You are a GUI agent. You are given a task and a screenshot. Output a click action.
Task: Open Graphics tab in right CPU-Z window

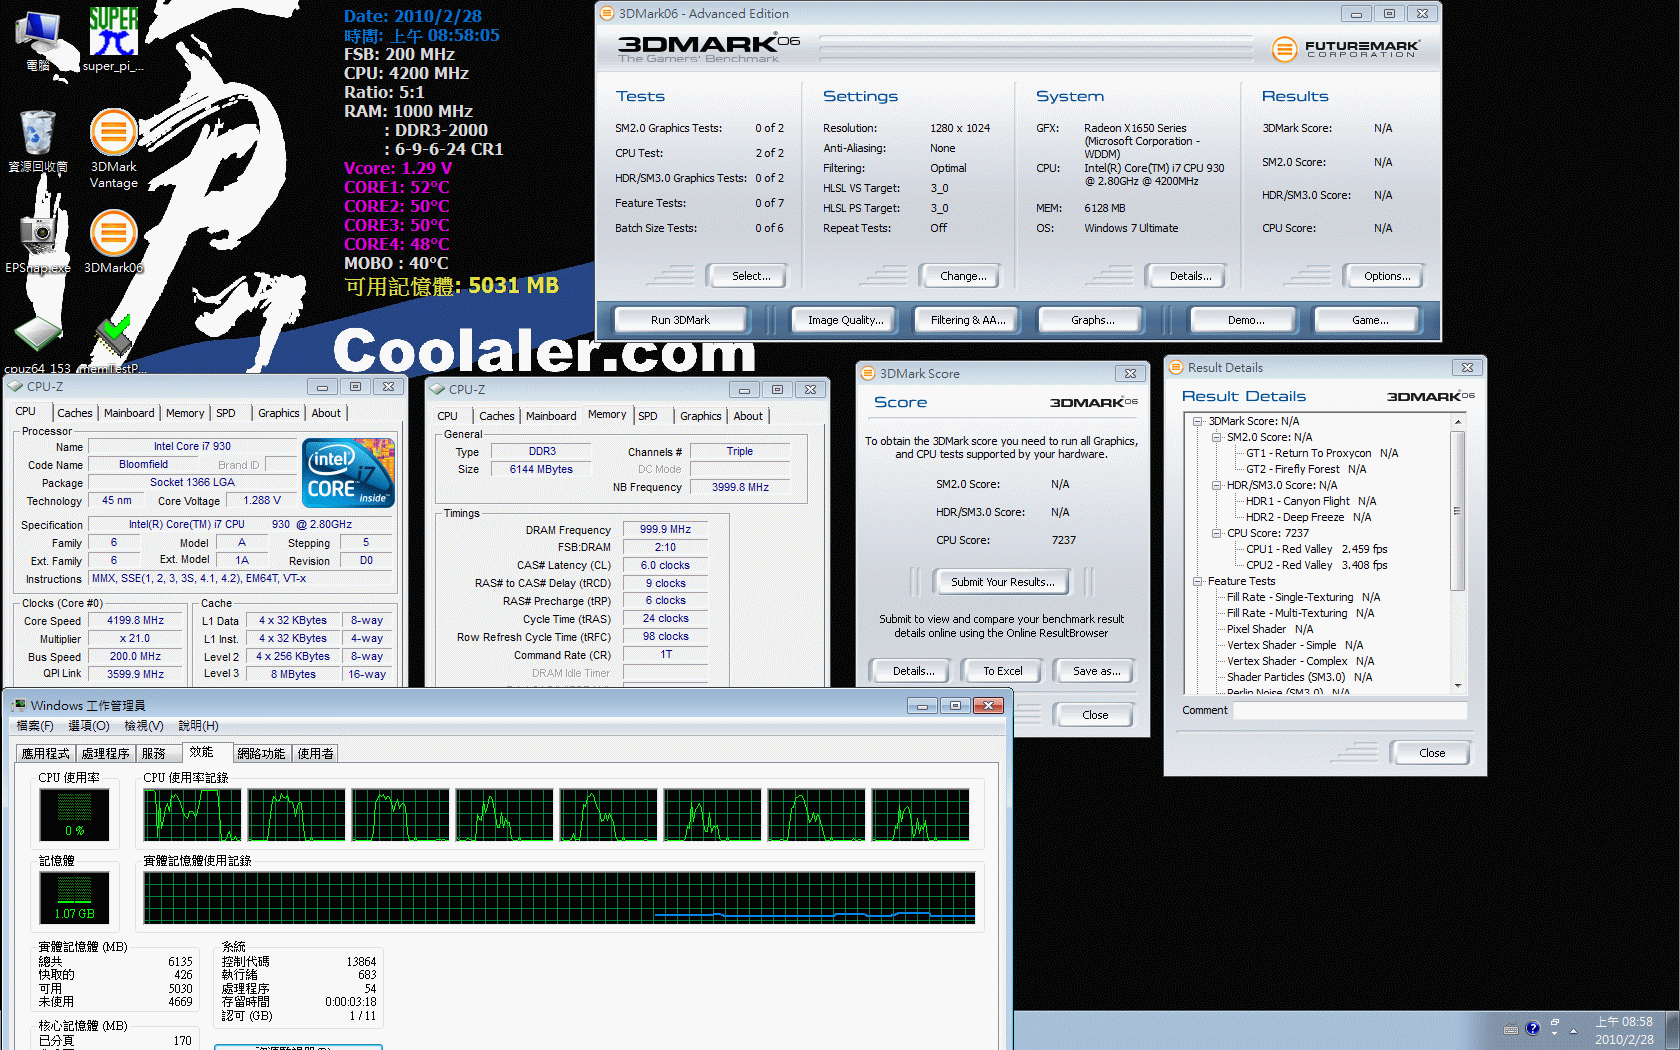700,416
